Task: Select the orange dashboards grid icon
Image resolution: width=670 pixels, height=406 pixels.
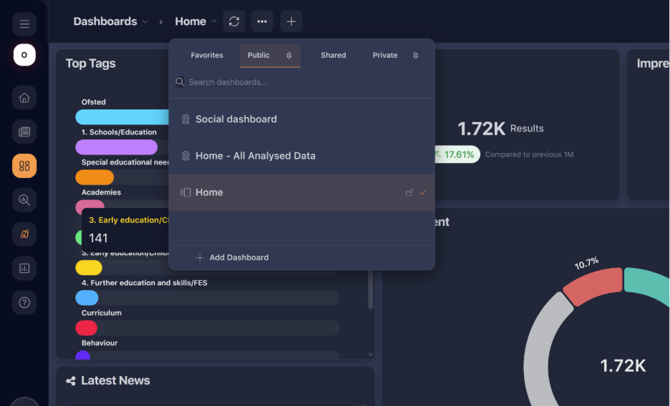Action: click(24, 166)
